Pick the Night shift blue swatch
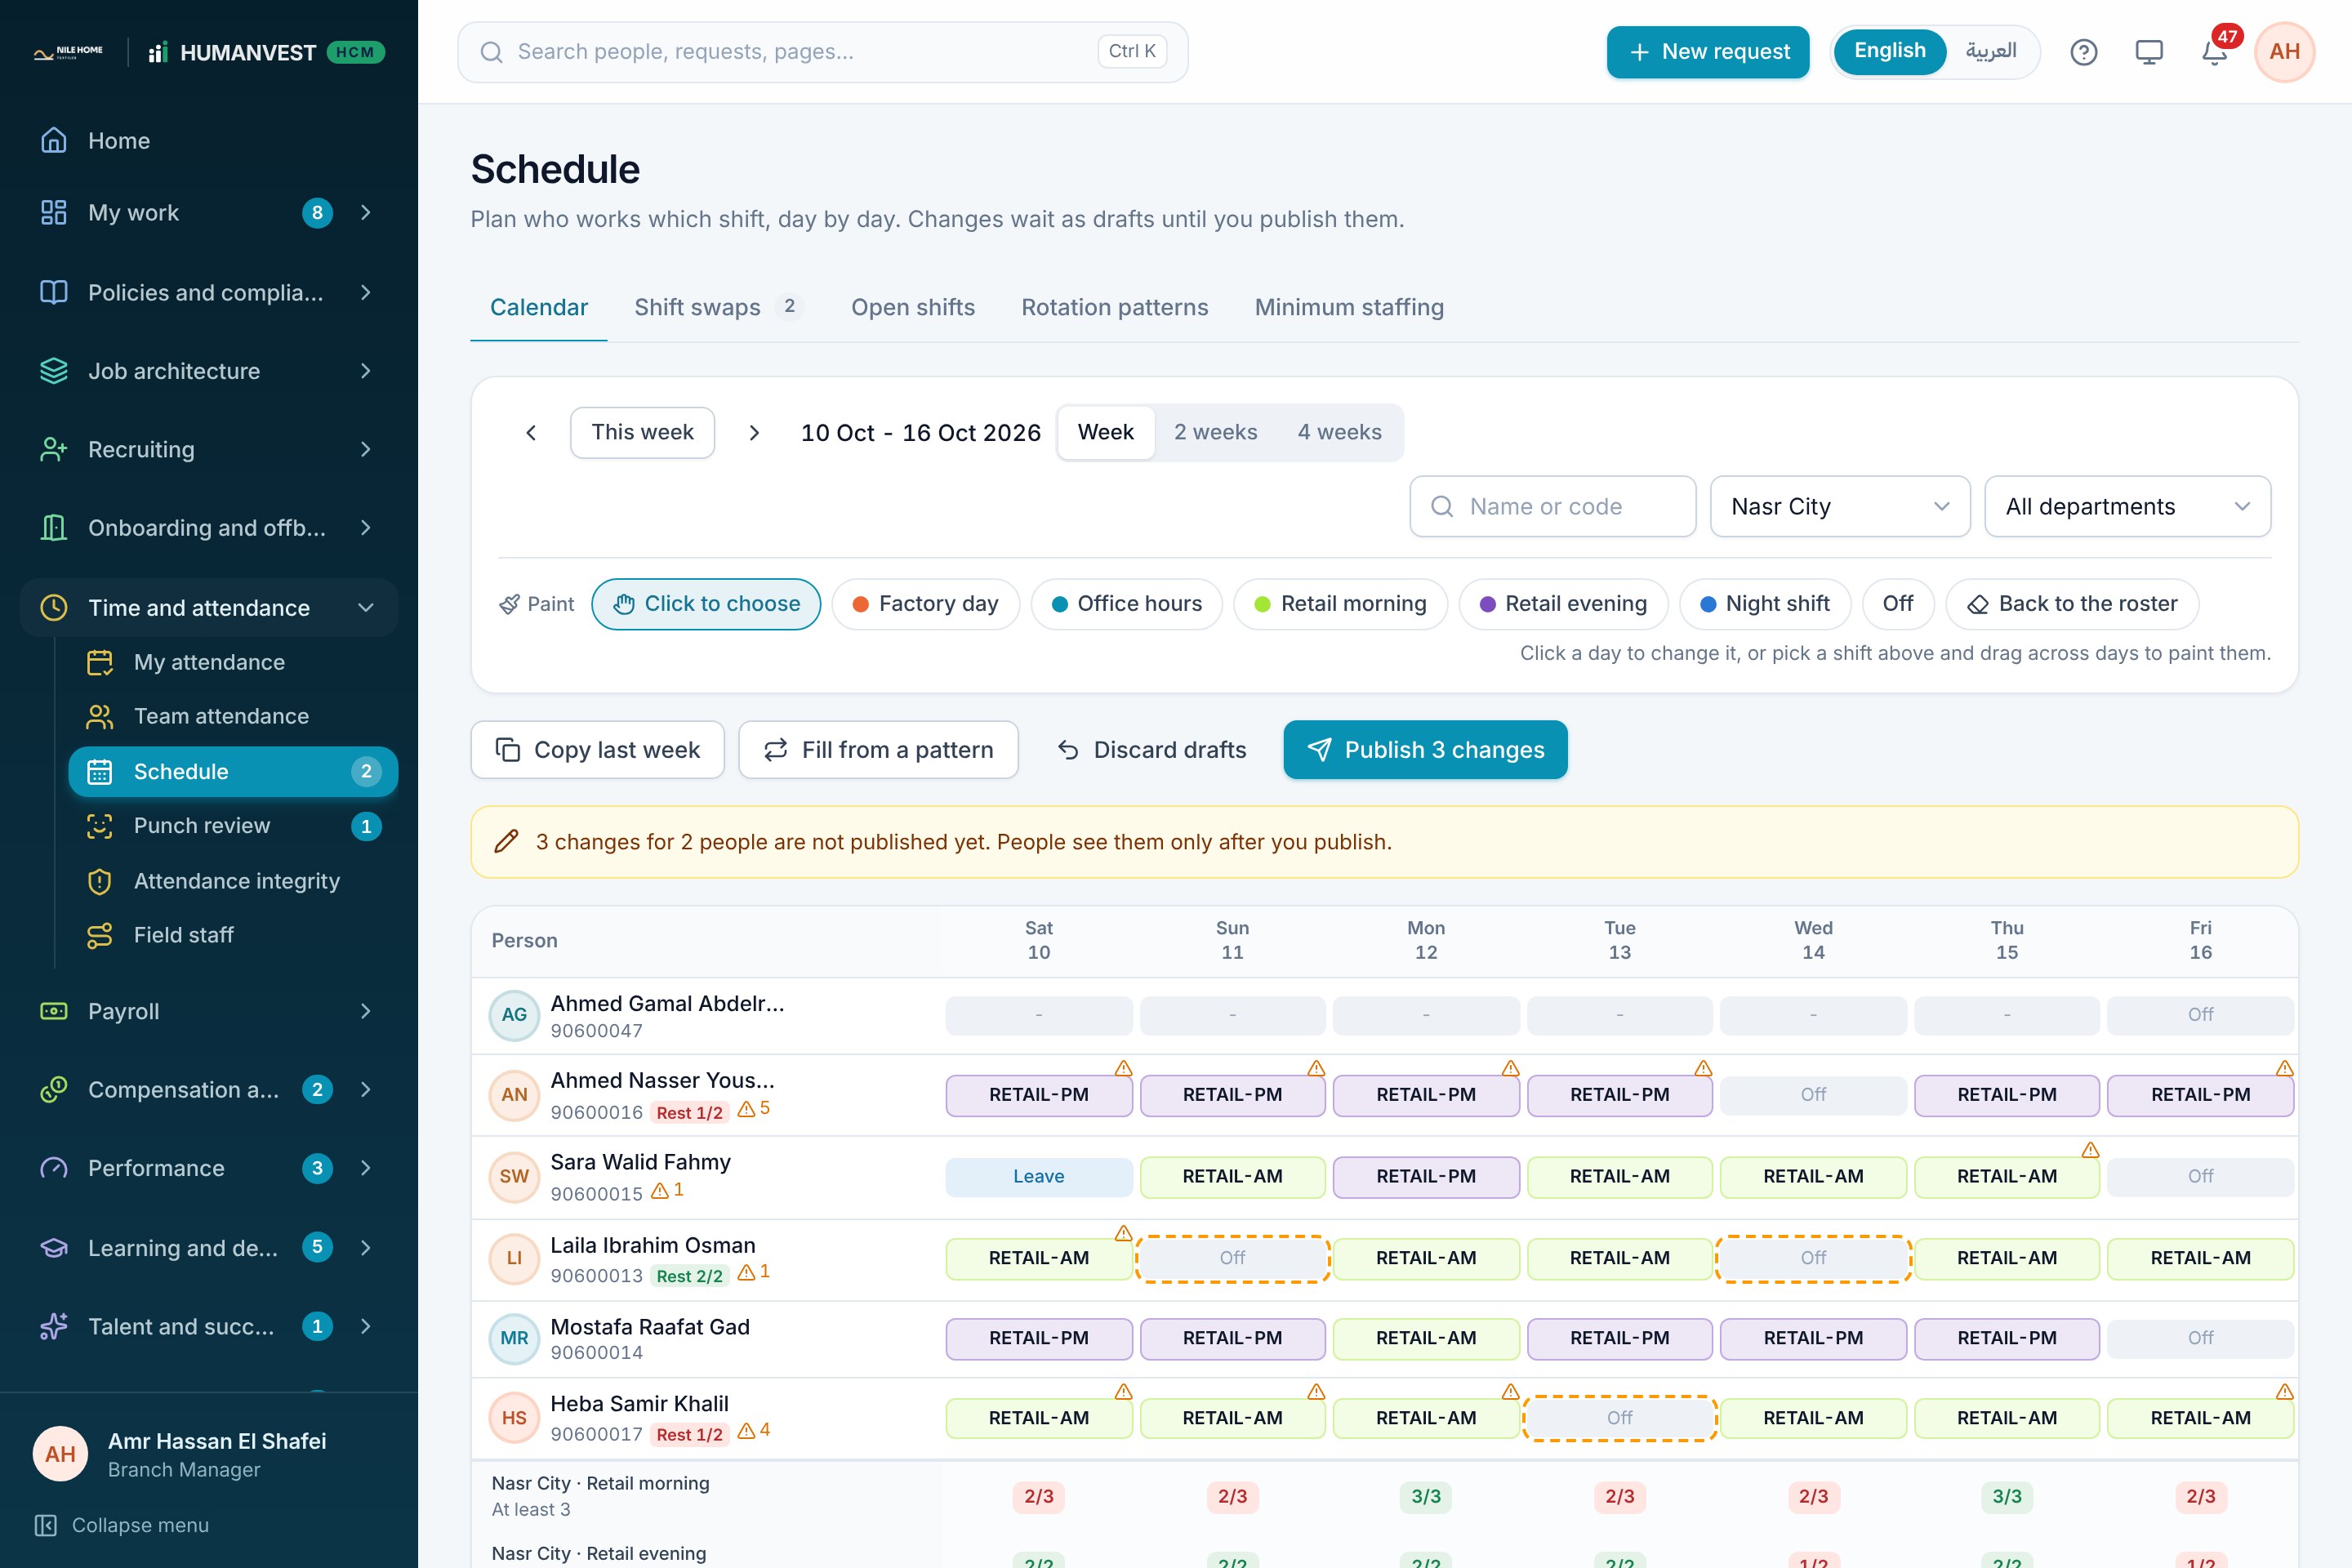 1764,604
